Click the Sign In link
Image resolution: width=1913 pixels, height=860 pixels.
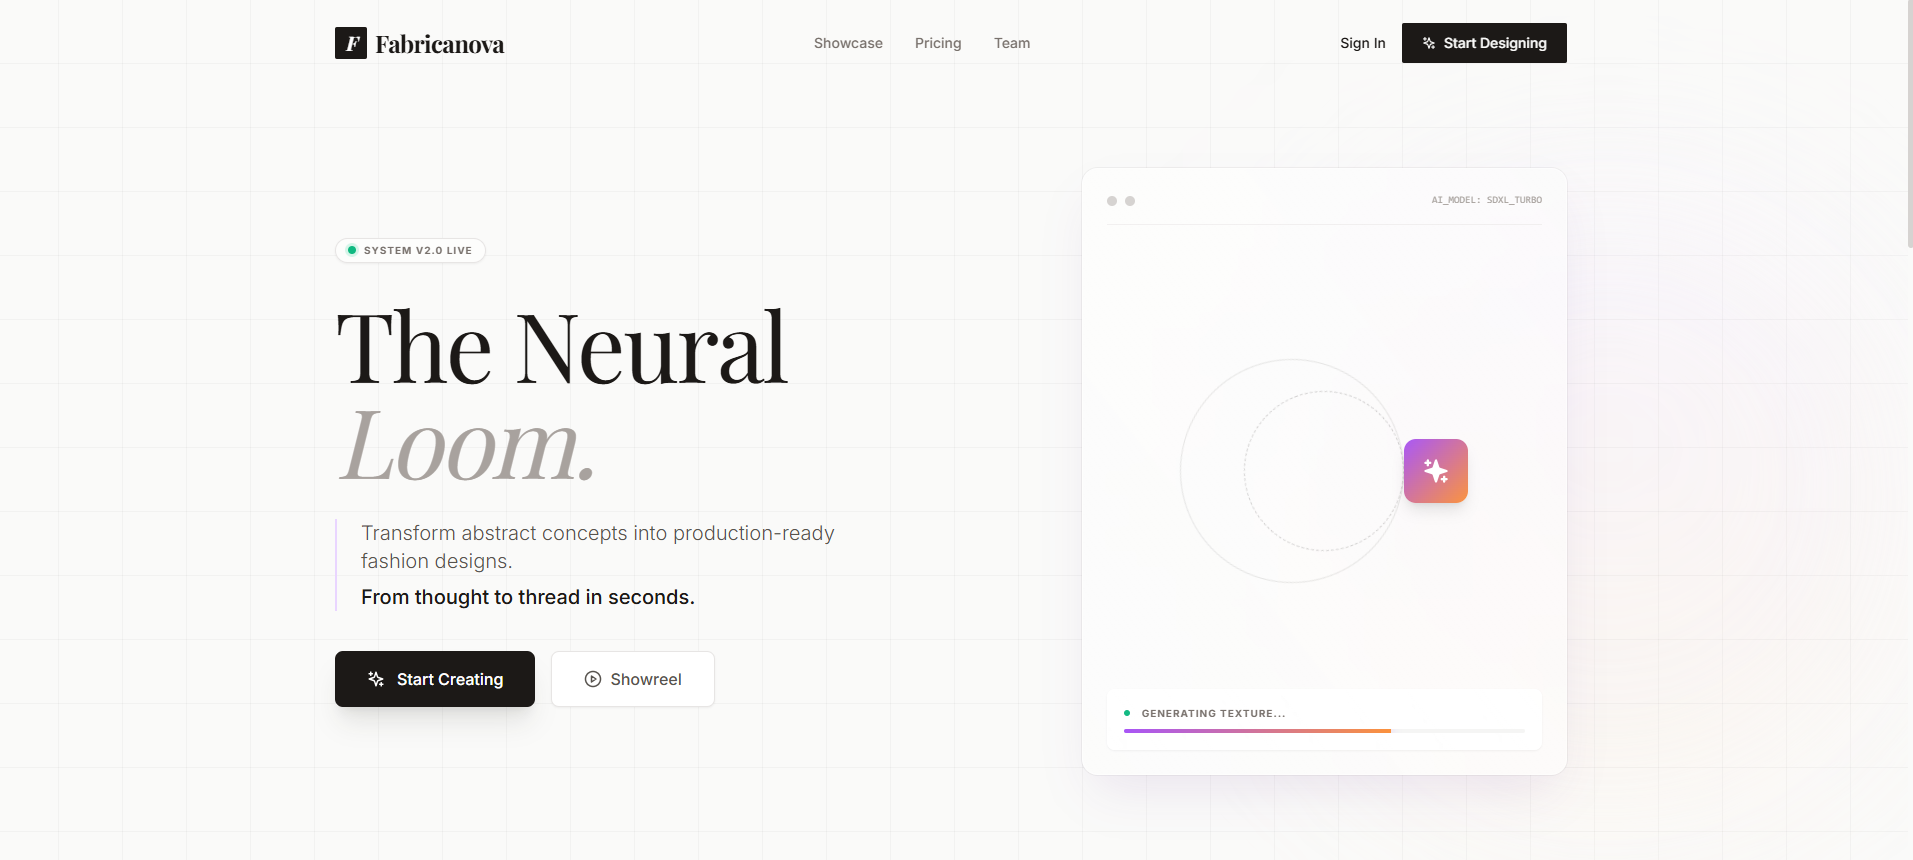(x=1362, y=43)
